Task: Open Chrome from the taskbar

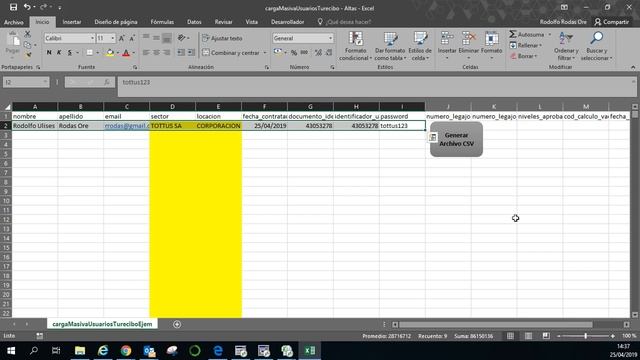Action: (x=126, y=351)
